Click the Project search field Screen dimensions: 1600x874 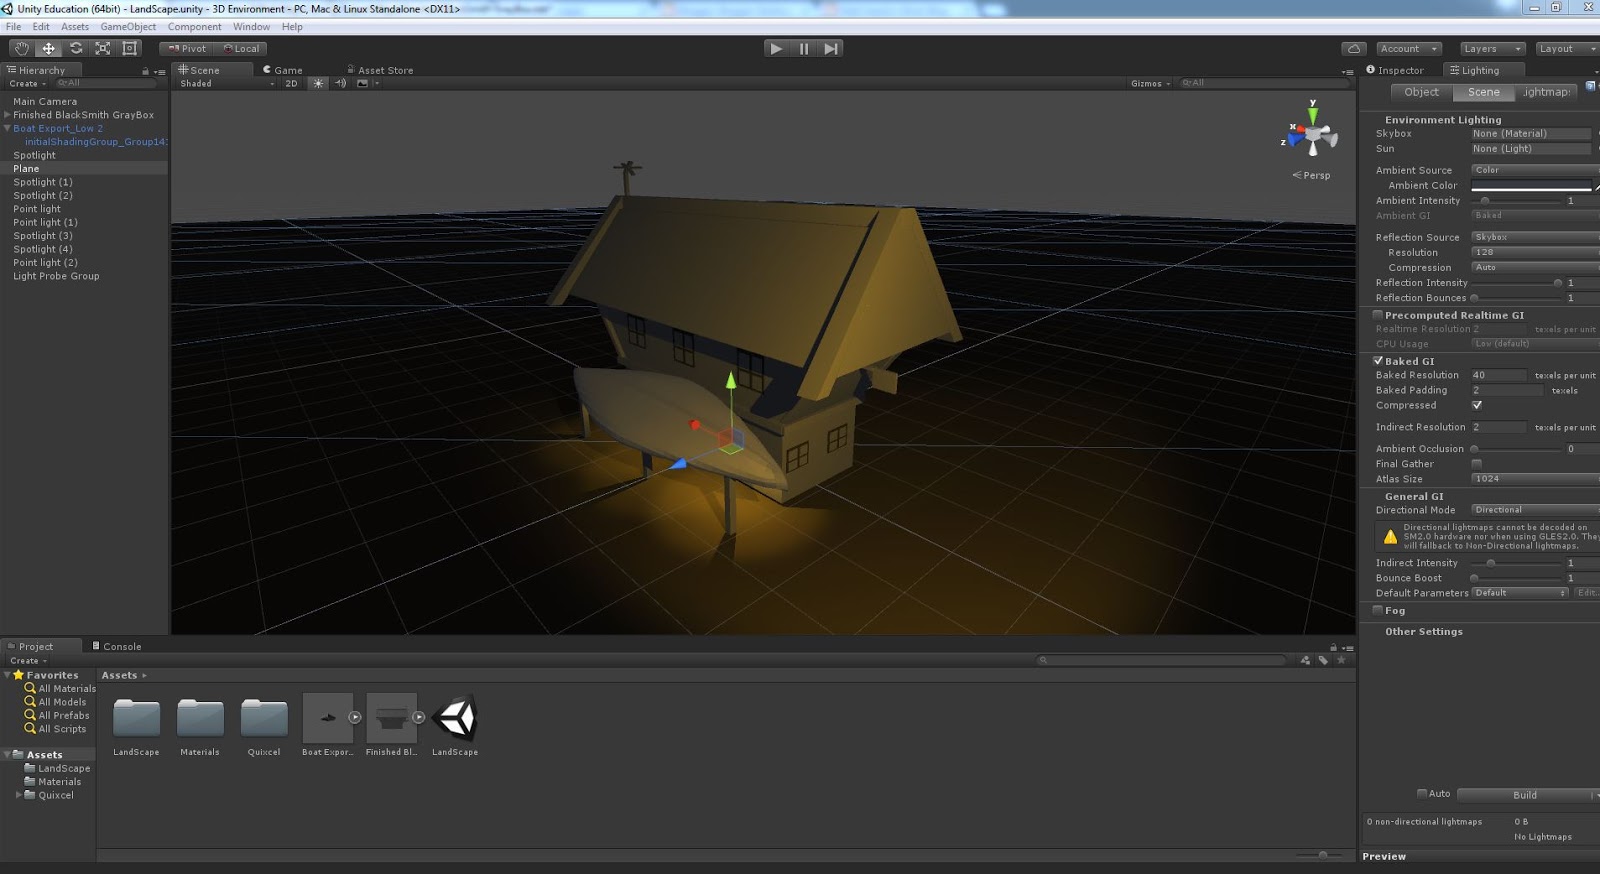[1162, 660]
